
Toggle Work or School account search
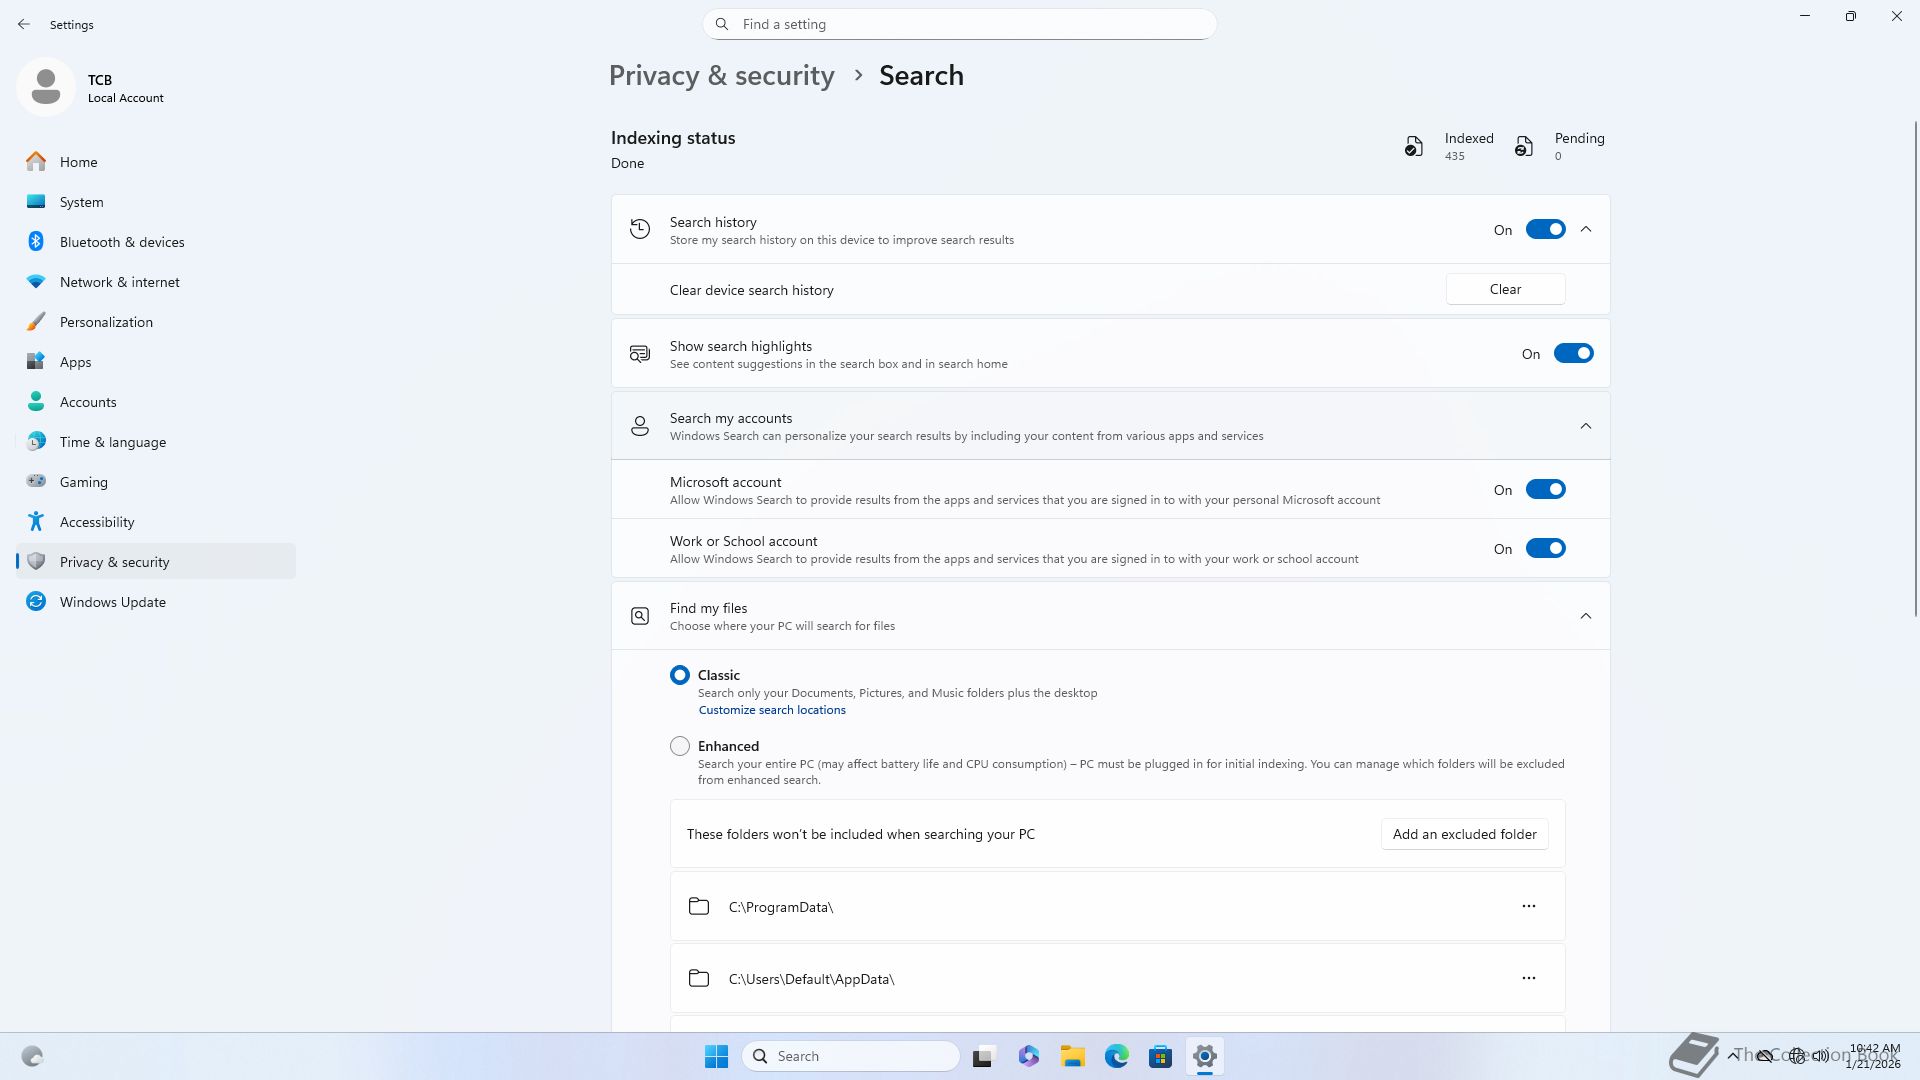pyautogui.click(x=1545, y=549)
